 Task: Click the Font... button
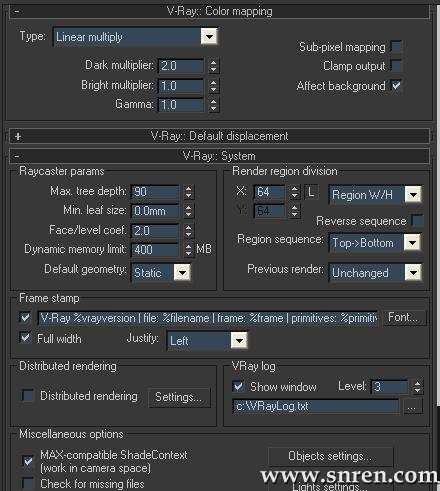[404, 317]
